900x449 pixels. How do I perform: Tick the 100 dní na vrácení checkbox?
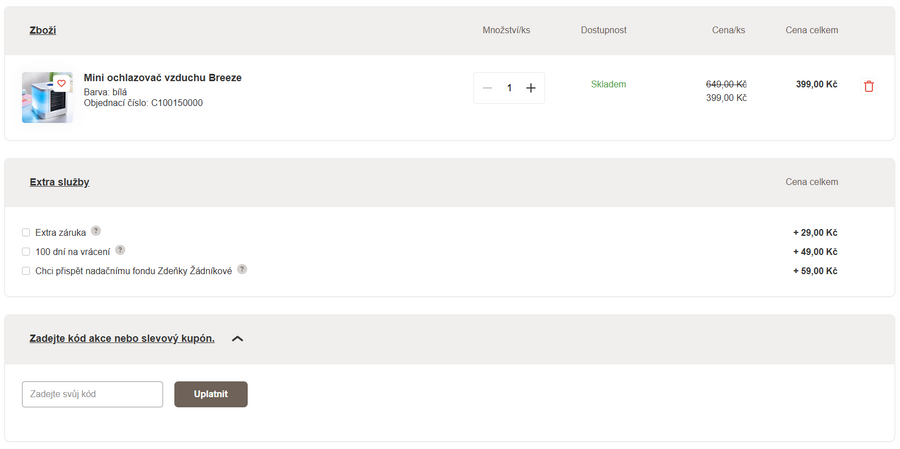26,251
